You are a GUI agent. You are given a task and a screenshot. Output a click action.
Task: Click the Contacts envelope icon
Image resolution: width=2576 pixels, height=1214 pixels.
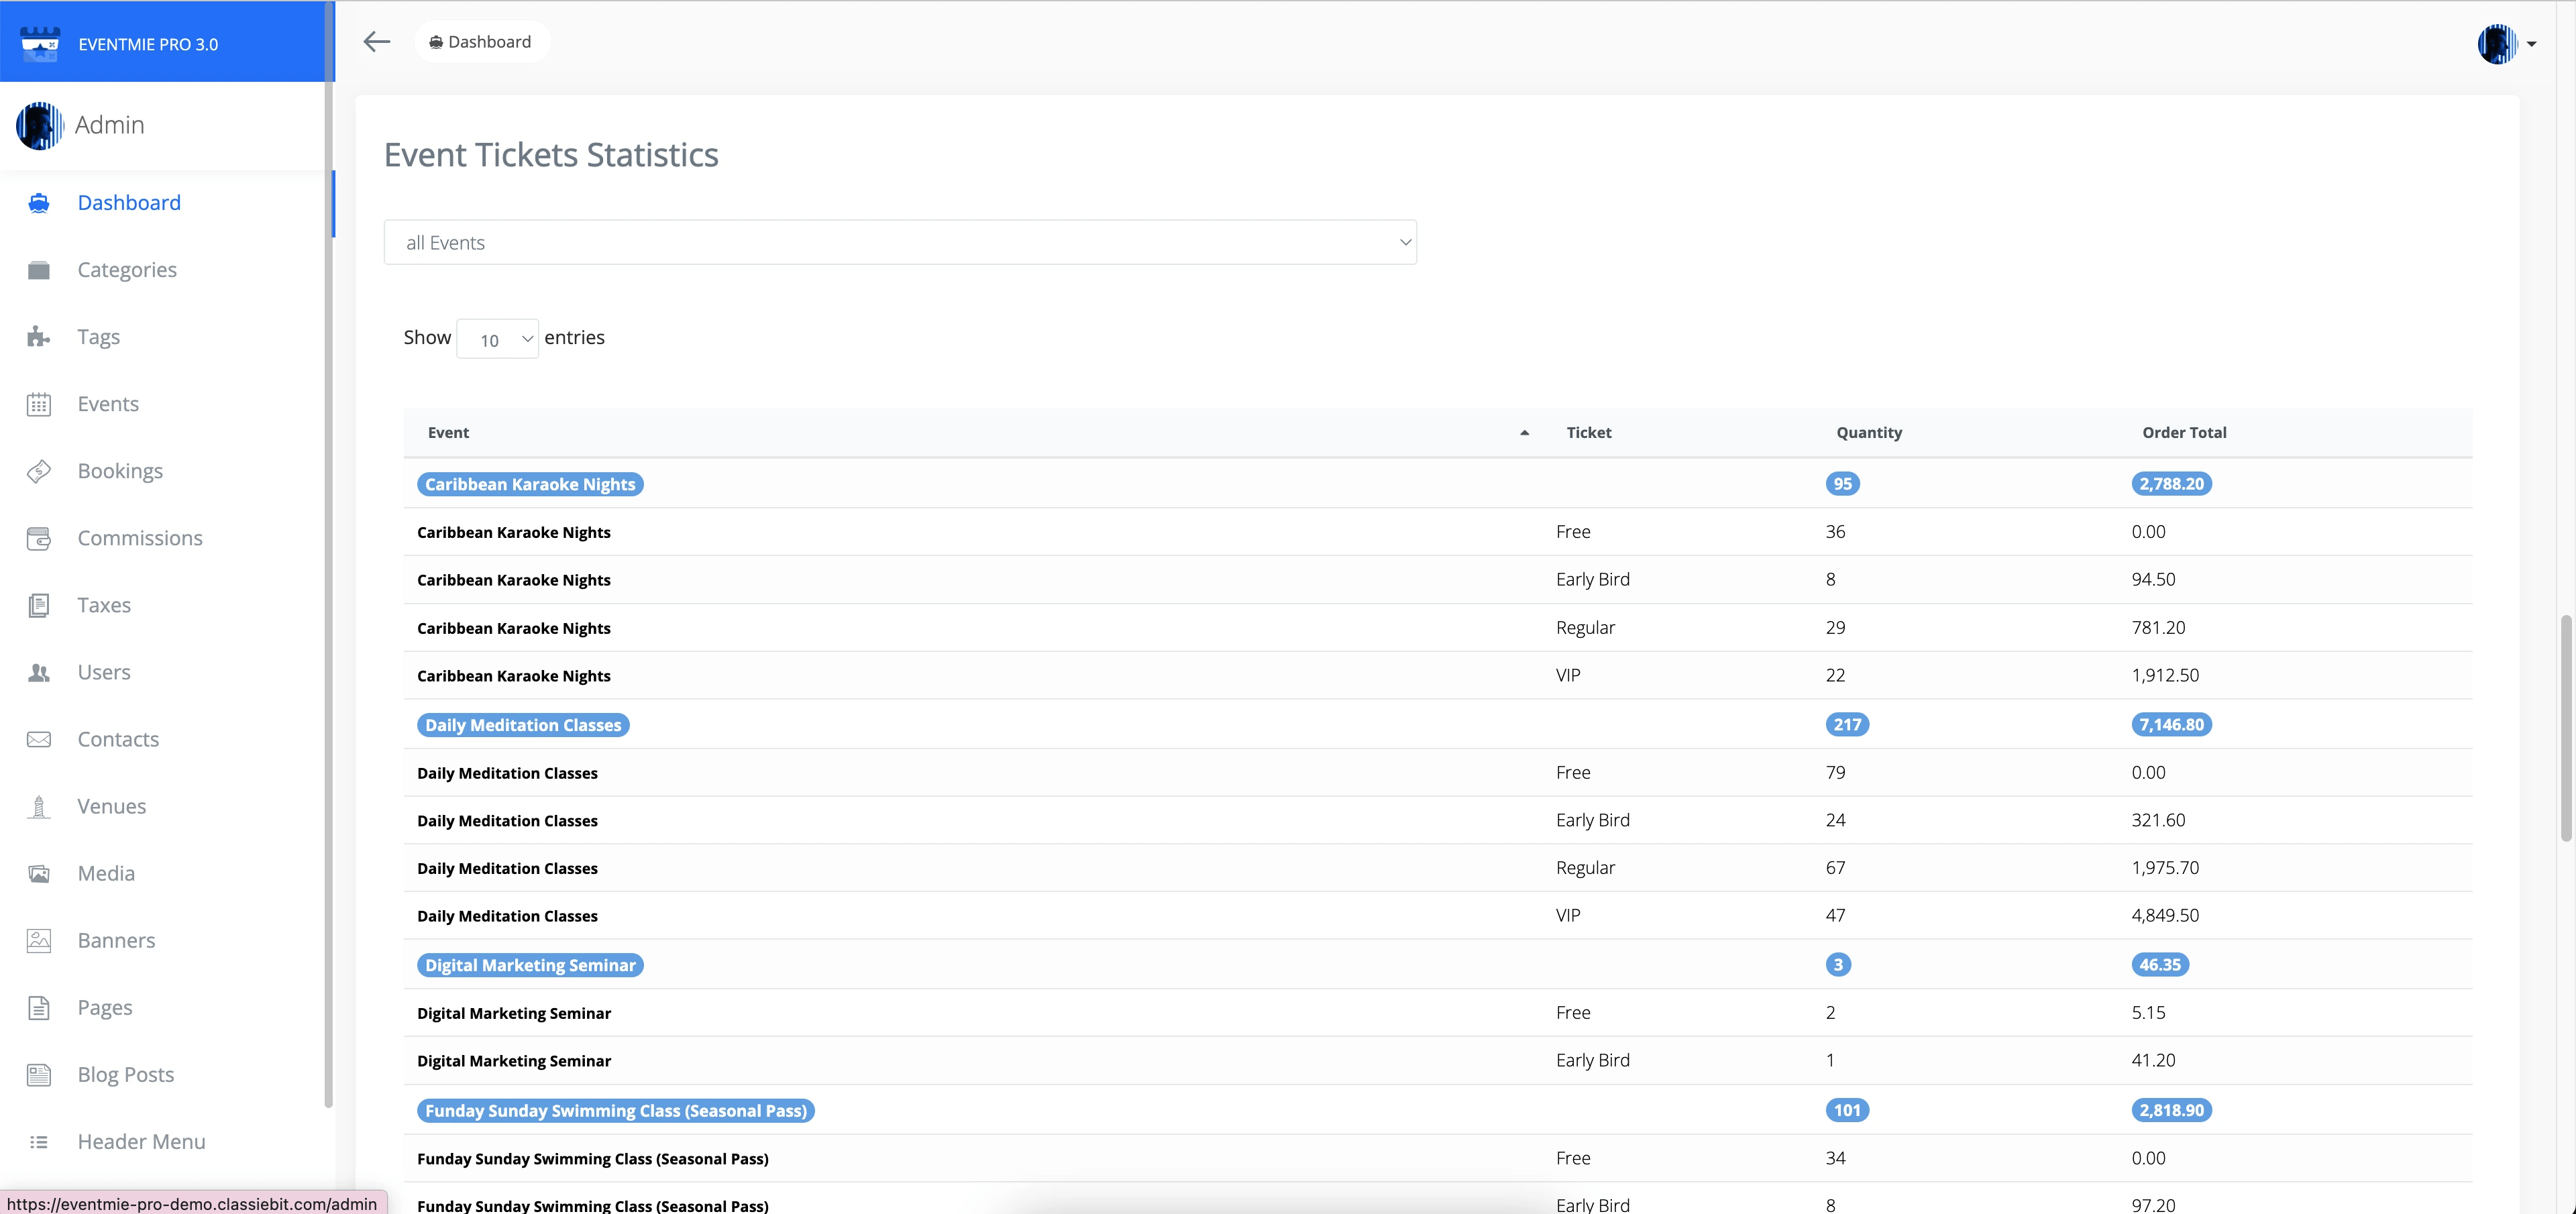[39, 739]
